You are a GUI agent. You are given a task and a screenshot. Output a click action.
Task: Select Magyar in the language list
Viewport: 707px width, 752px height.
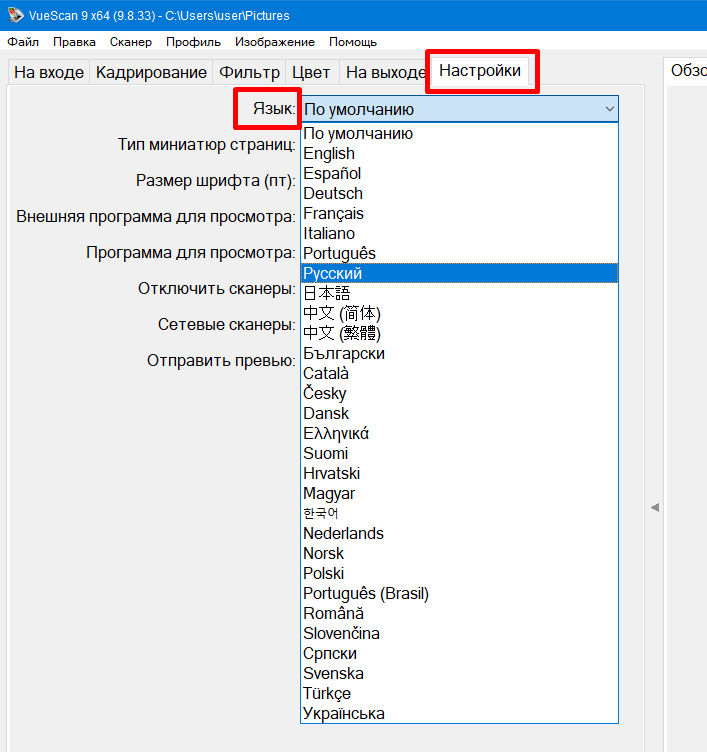(x=459, y=494)
